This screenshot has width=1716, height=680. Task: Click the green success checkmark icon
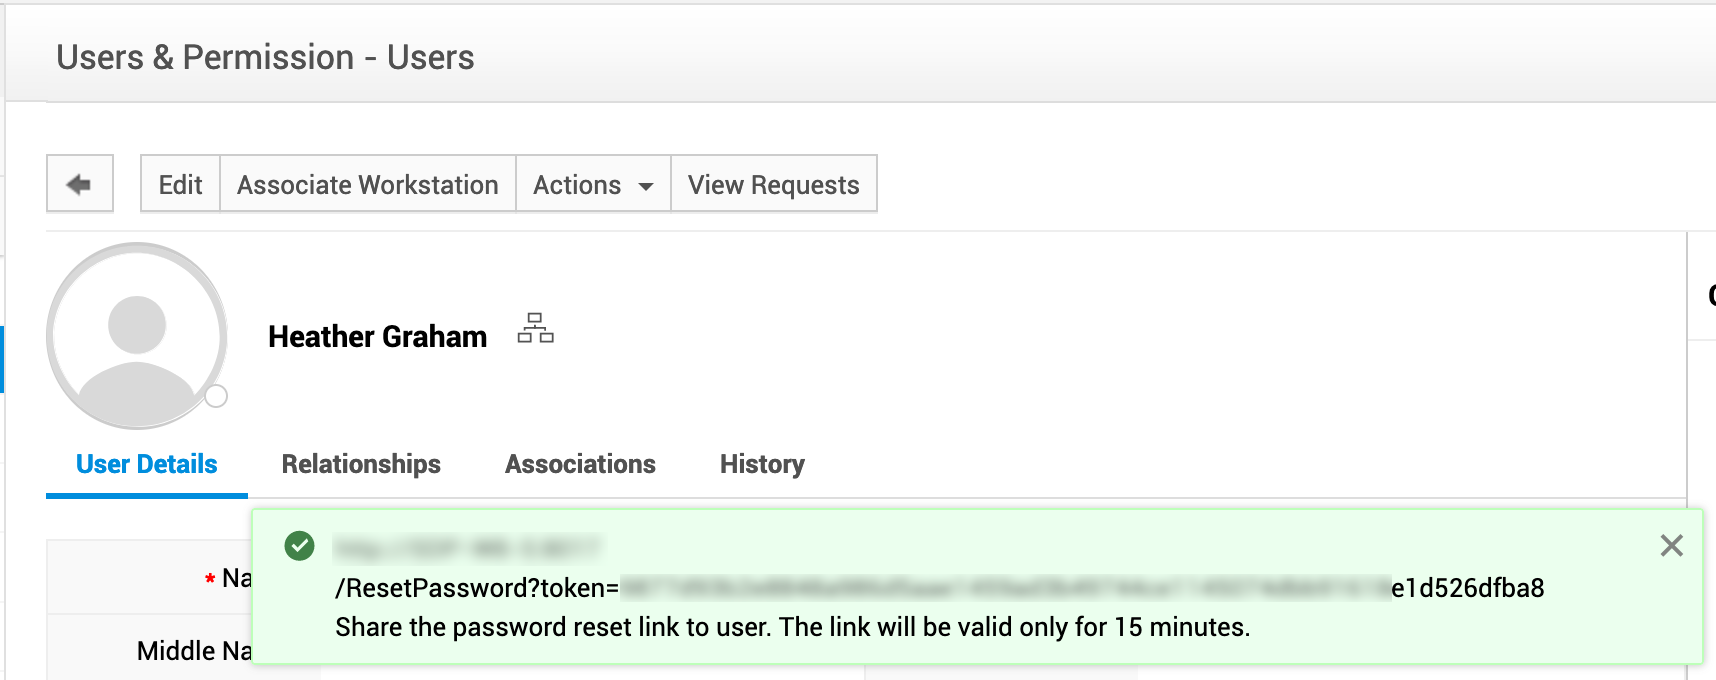tap(299, 546)
